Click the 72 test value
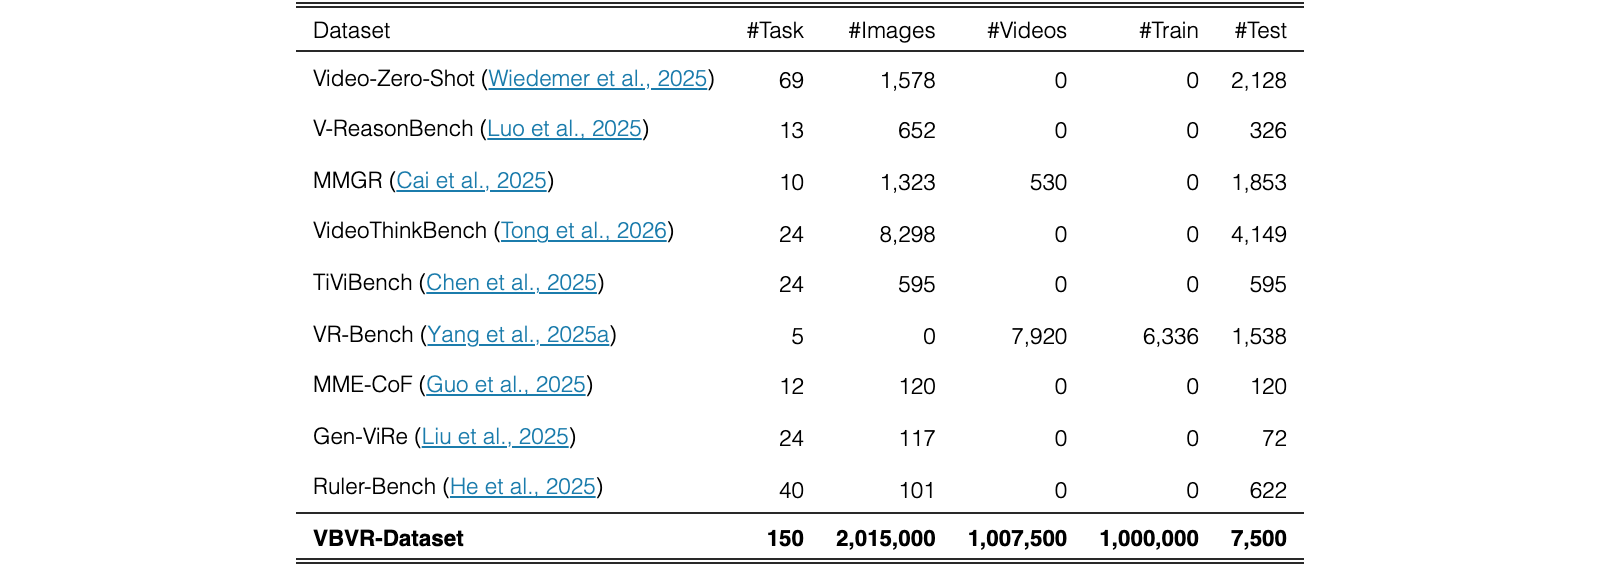Screen dimensions: 1600x564 (1274, 439)
